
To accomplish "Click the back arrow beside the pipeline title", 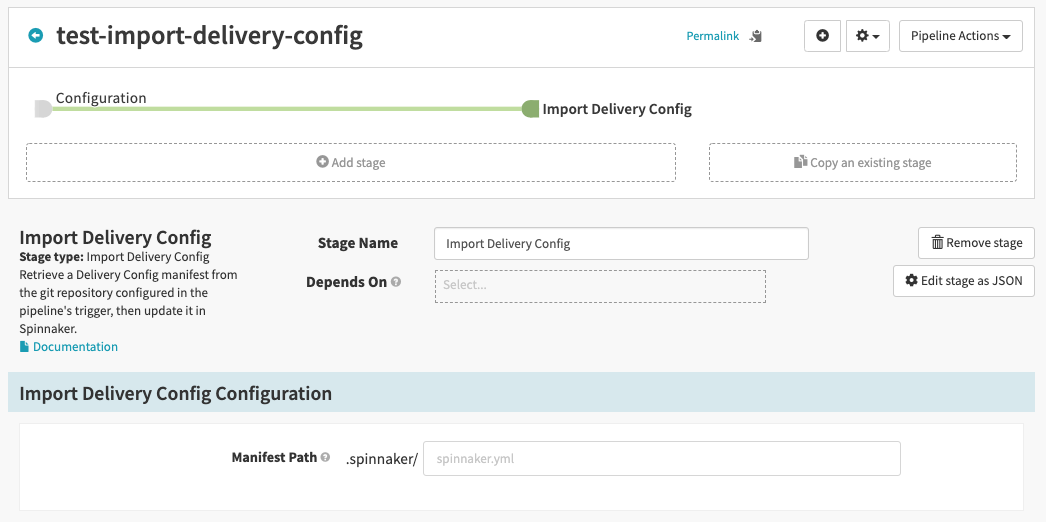I will point(36,36).
